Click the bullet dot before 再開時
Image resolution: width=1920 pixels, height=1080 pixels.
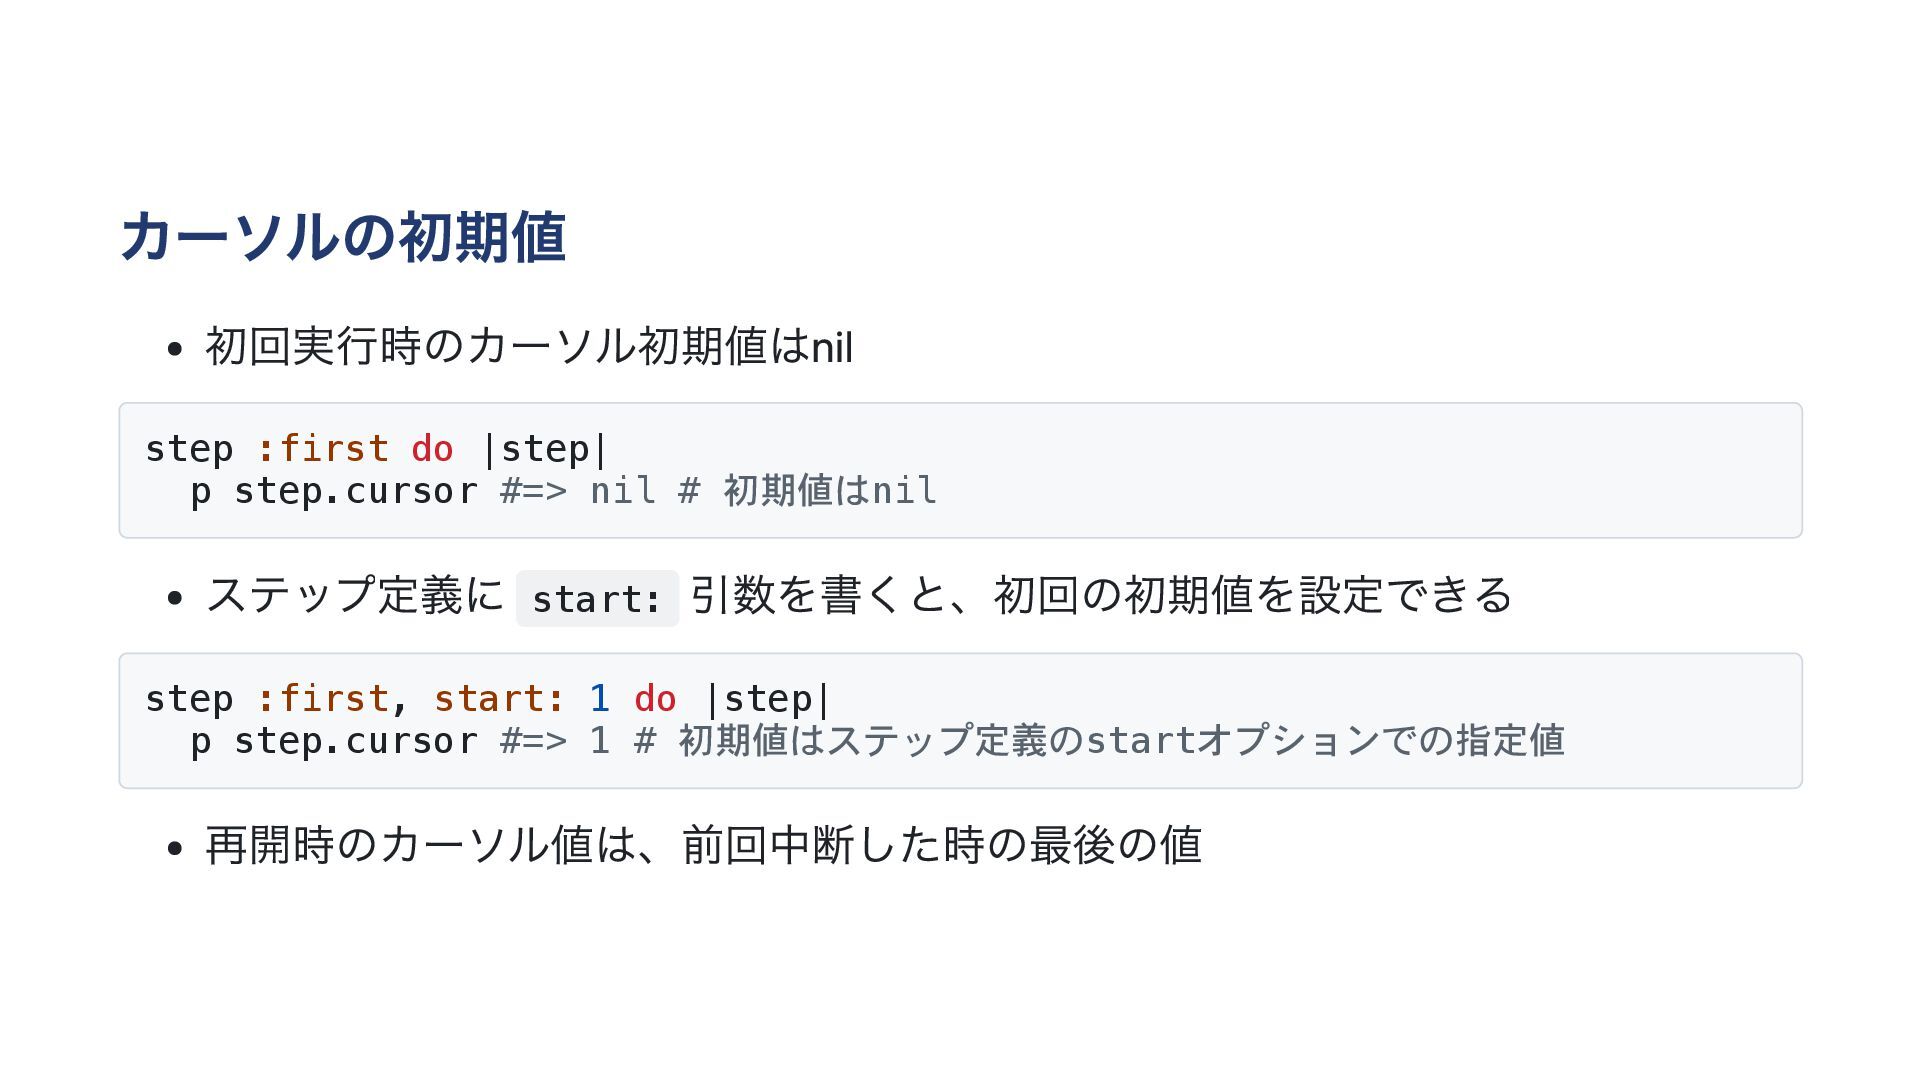point(176,848)
